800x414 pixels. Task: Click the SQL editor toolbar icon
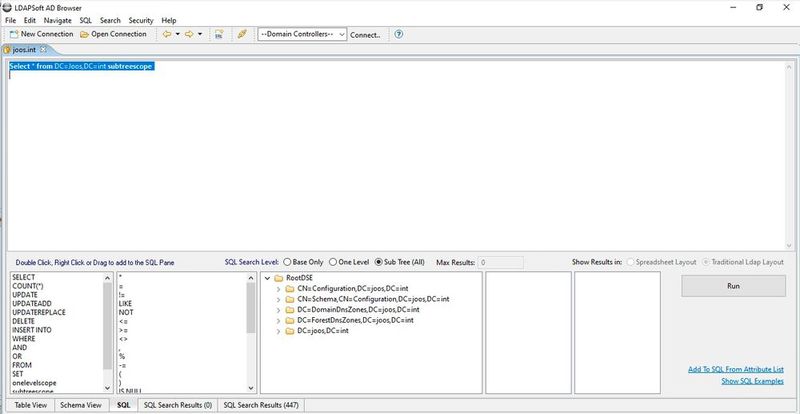[219, 34]
